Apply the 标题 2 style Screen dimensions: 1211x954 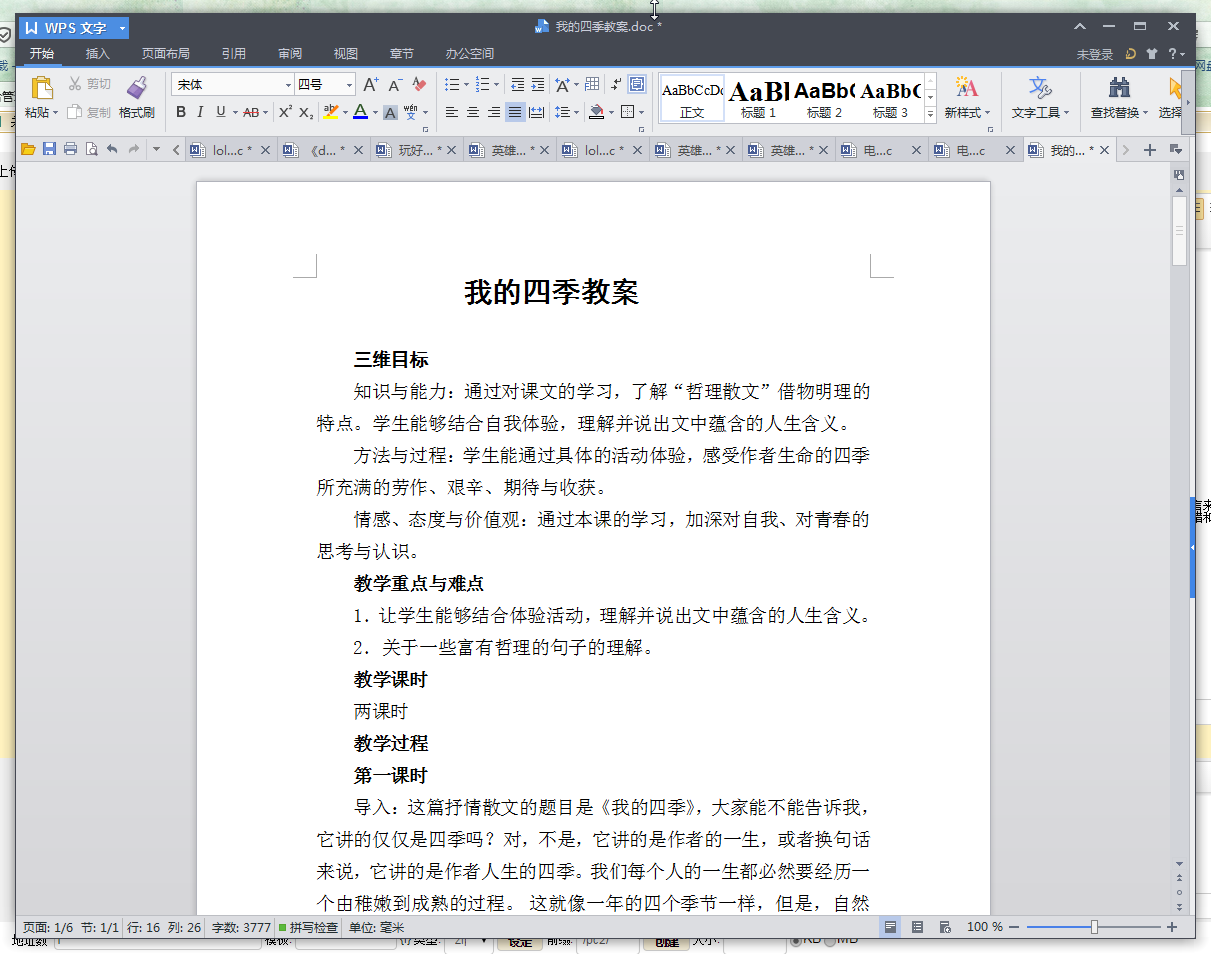824,98
